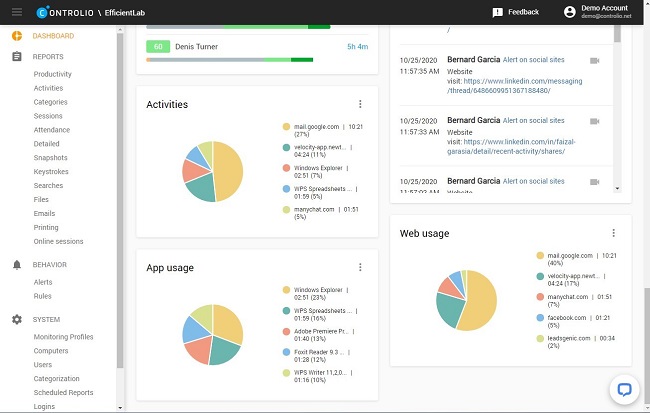Image resolution: width=650 pixels, height=413 pixels.
Task: Open the Activities card options menu
Action: (x=360, y=104)
